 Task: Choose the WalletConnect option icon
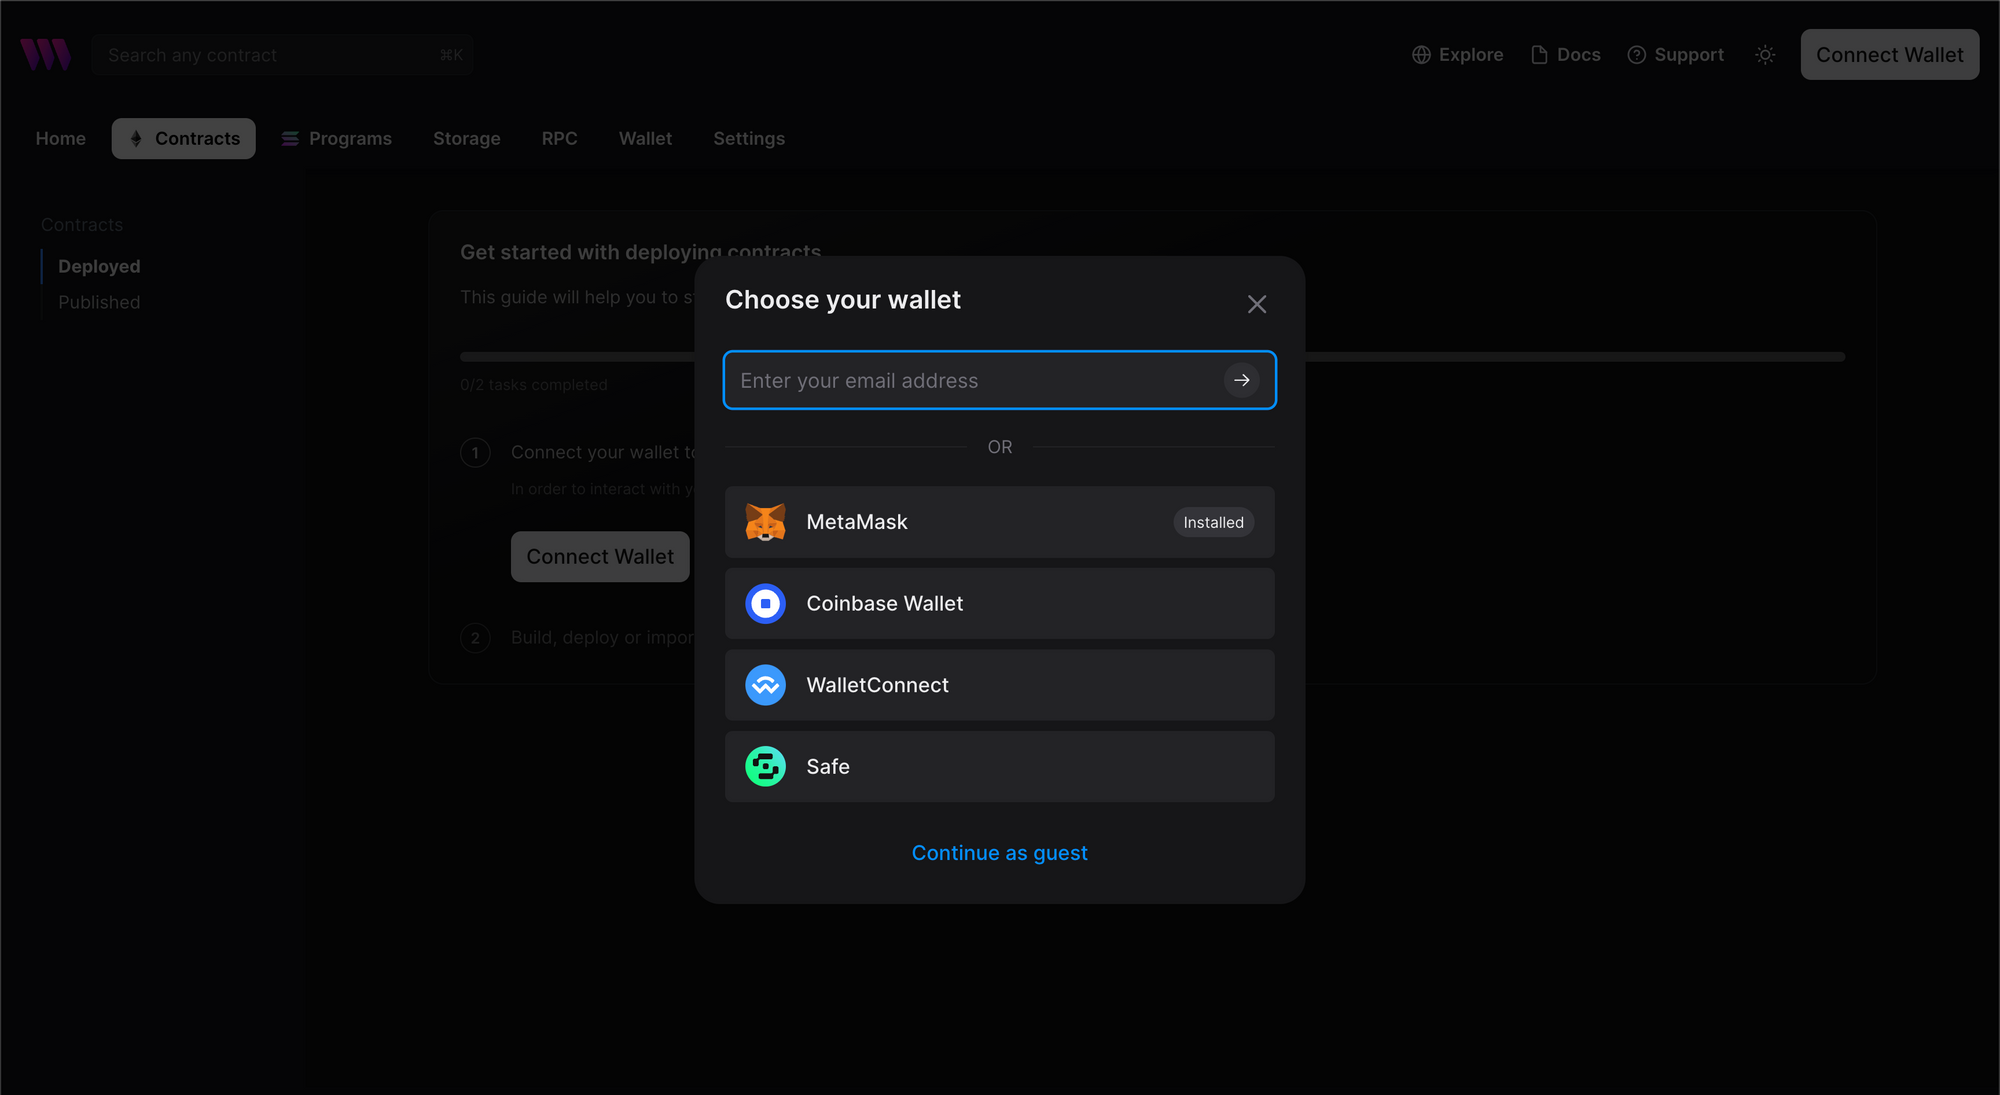click(x=765, y=685)
